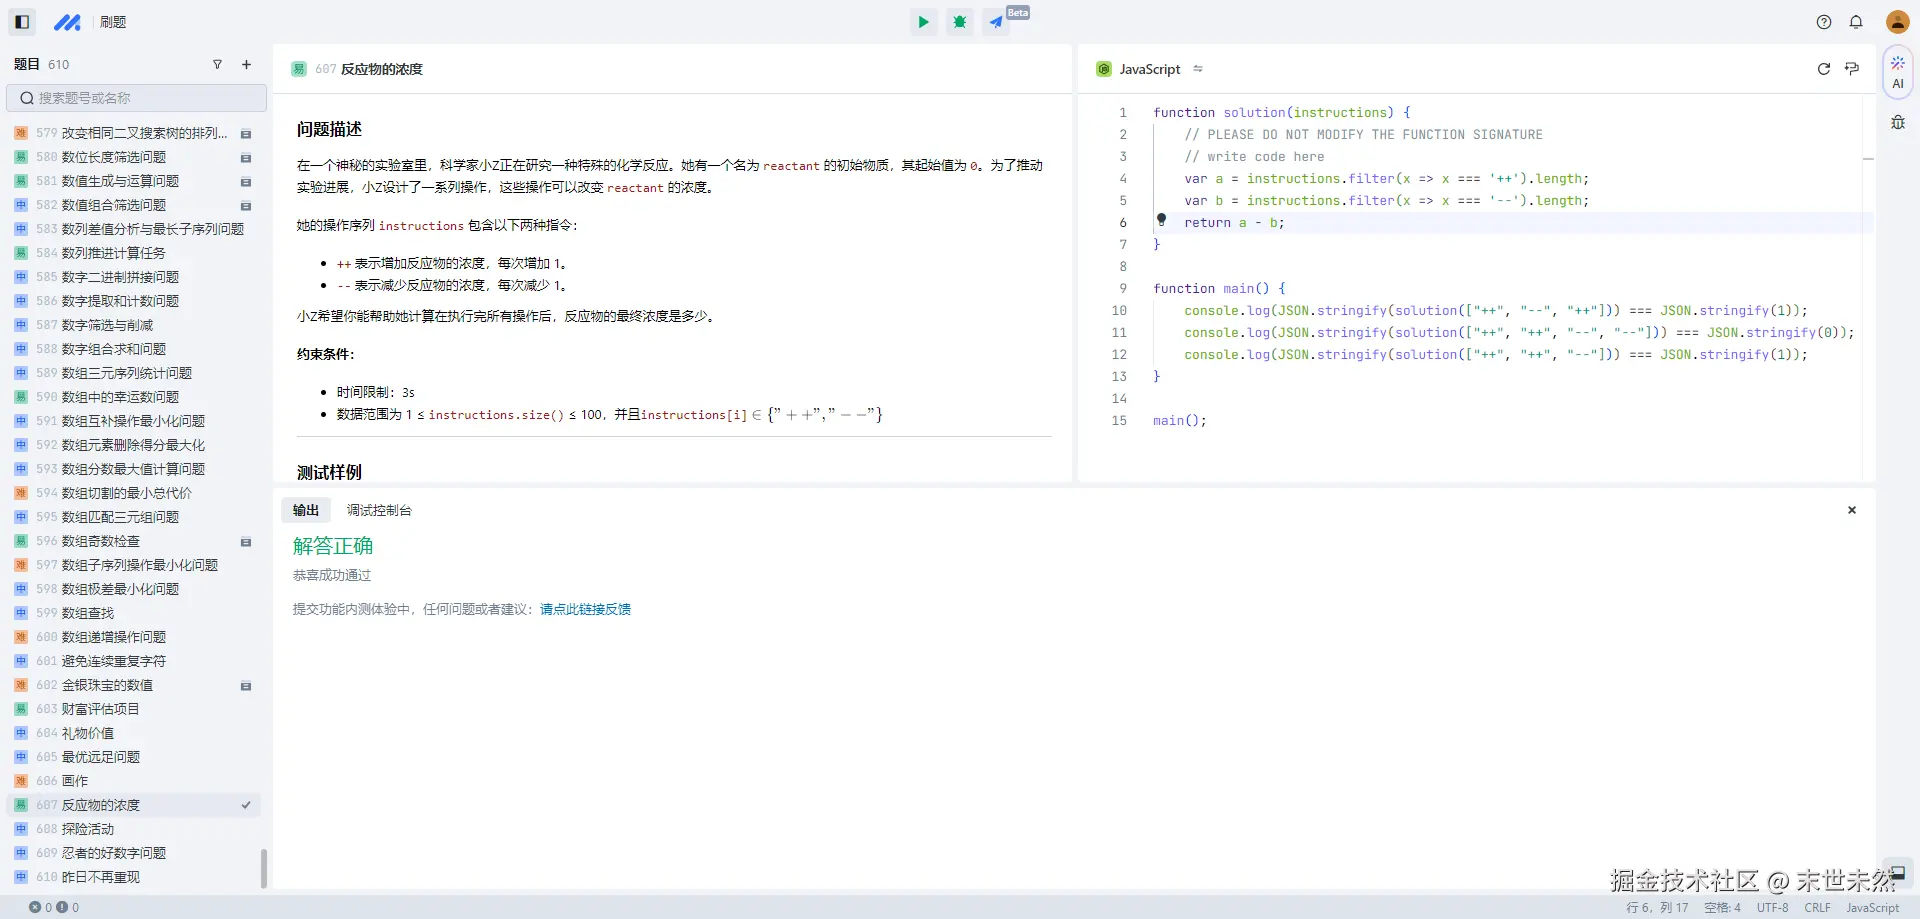Screen dimensions: 1920x919
Task: Open the filter icon above the problem list
Action: click(x=217, y=64)
